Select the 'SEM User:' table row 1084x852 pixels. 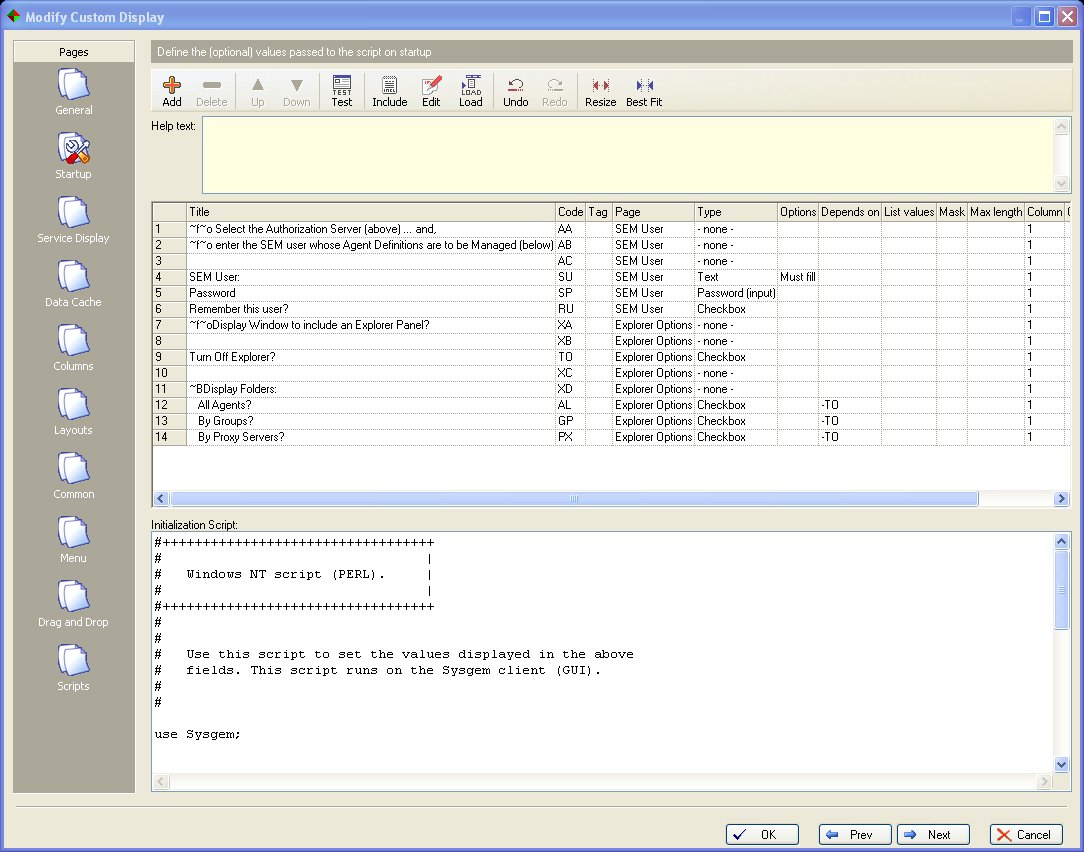pos(370,277)
